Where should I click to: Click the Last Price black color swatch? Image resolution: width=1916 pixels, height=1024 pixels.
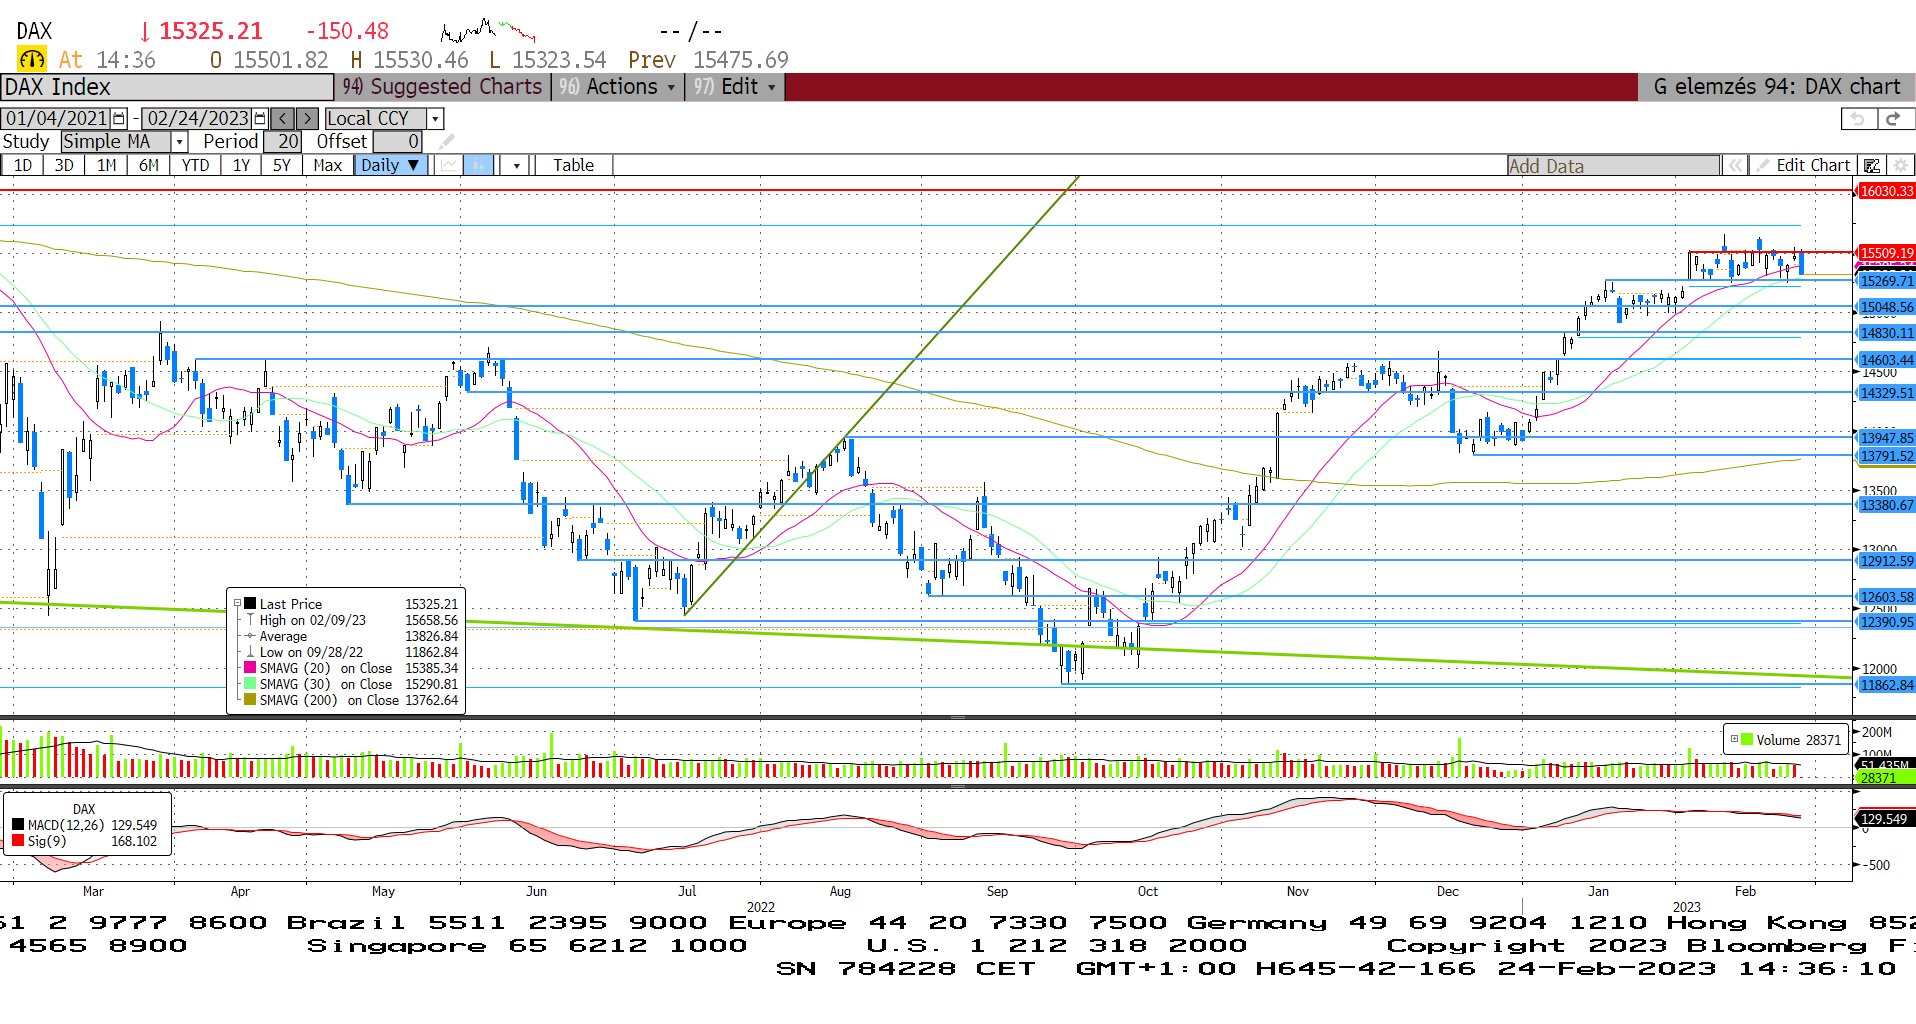click(250, 604)
